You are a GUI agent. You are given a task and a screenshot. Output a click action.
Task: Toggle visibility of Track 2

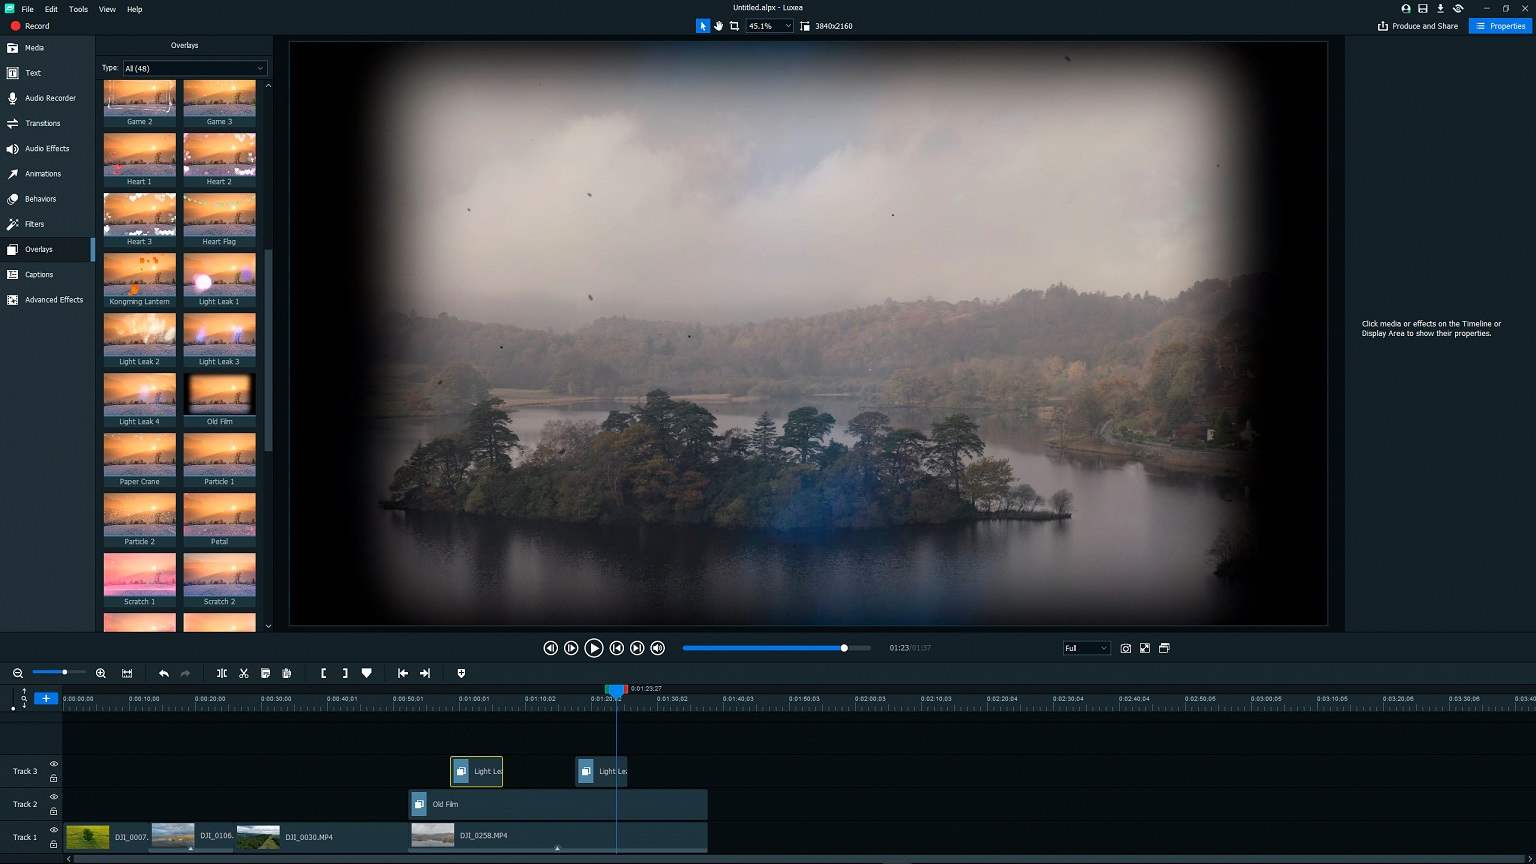click(x=54, y=797)
